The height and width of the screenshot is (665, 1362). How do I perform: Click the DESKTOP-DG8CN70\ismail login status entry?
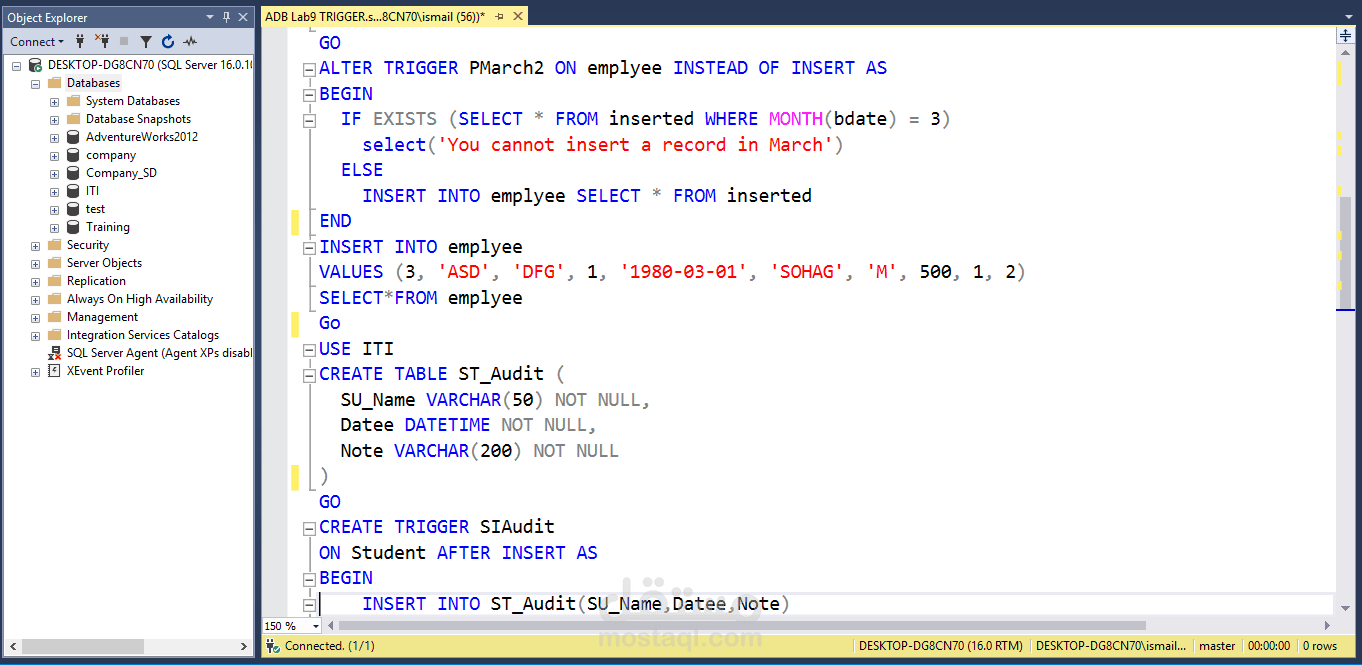pos(1111,646)
